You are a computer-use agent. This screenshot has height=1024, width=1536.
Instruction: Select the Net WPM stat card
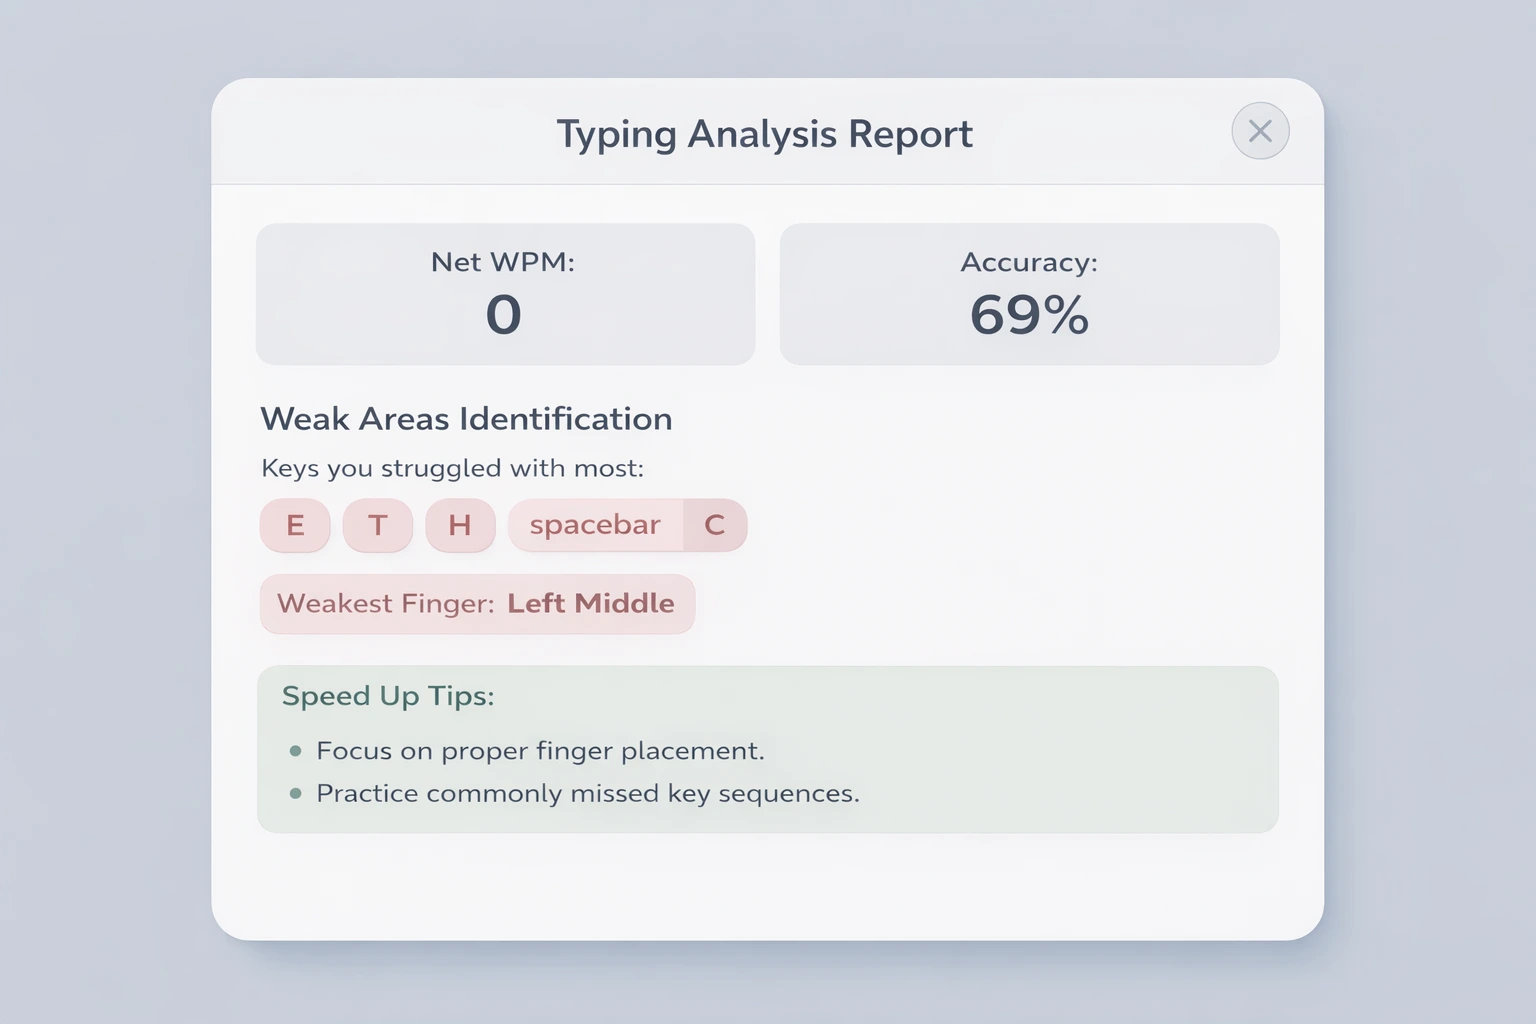(x=505, y=293)
